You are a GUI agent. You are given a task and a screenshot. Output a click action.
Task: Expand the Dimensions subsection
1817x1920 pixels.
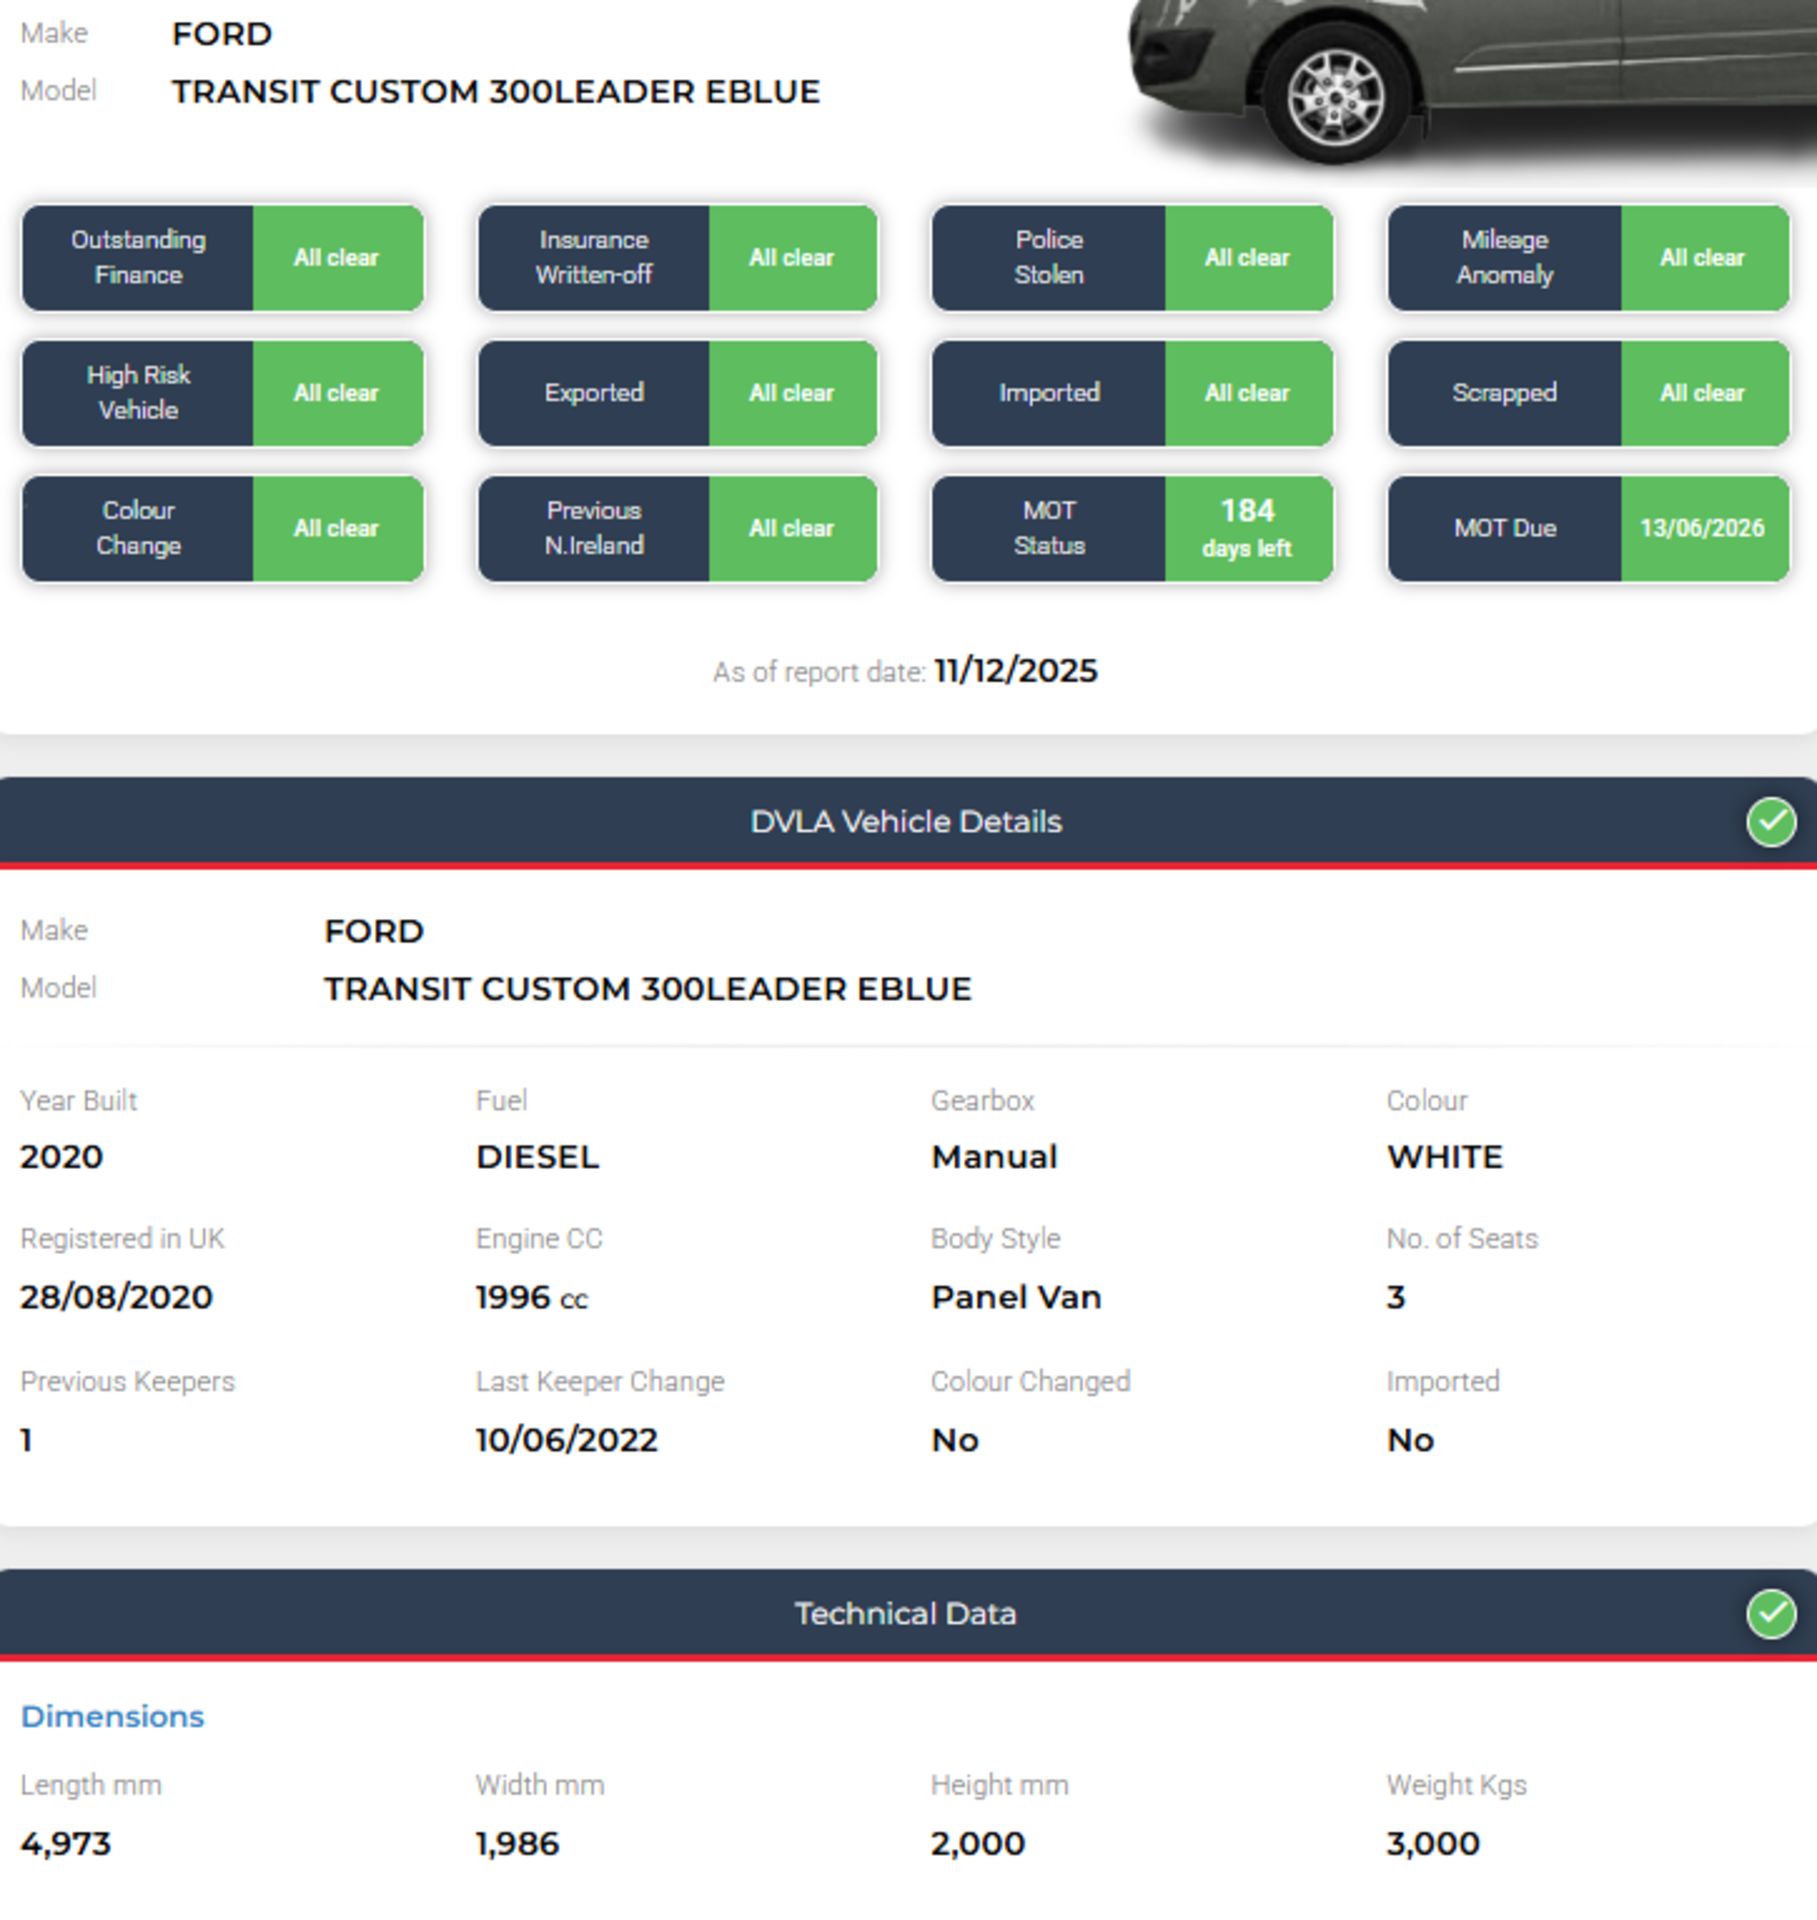111,1714
